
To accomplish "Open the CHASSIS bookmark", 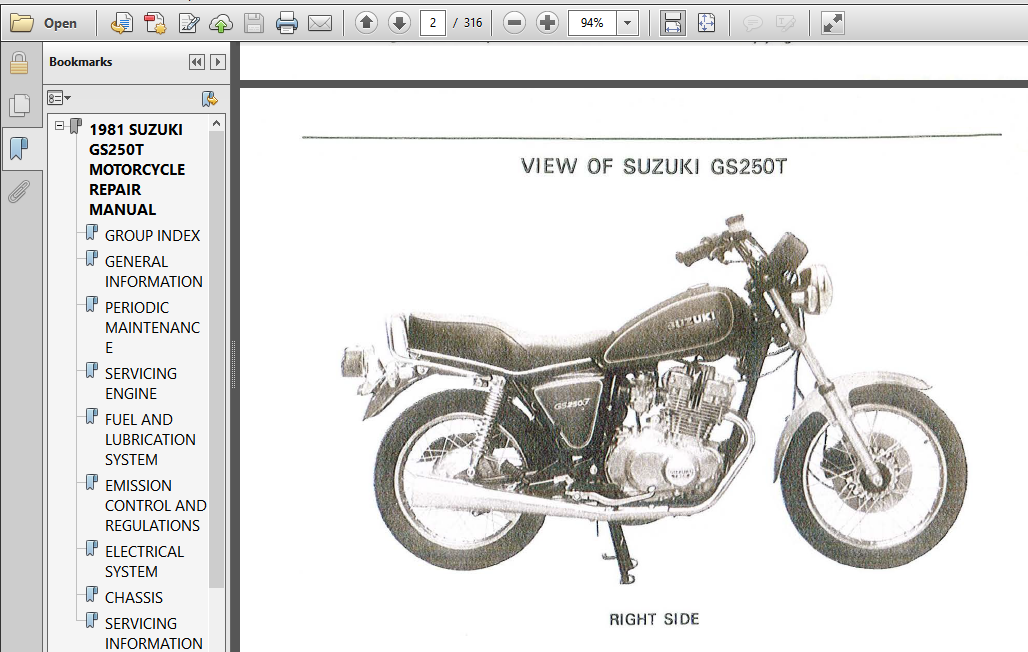I will [x=134, y=598].
